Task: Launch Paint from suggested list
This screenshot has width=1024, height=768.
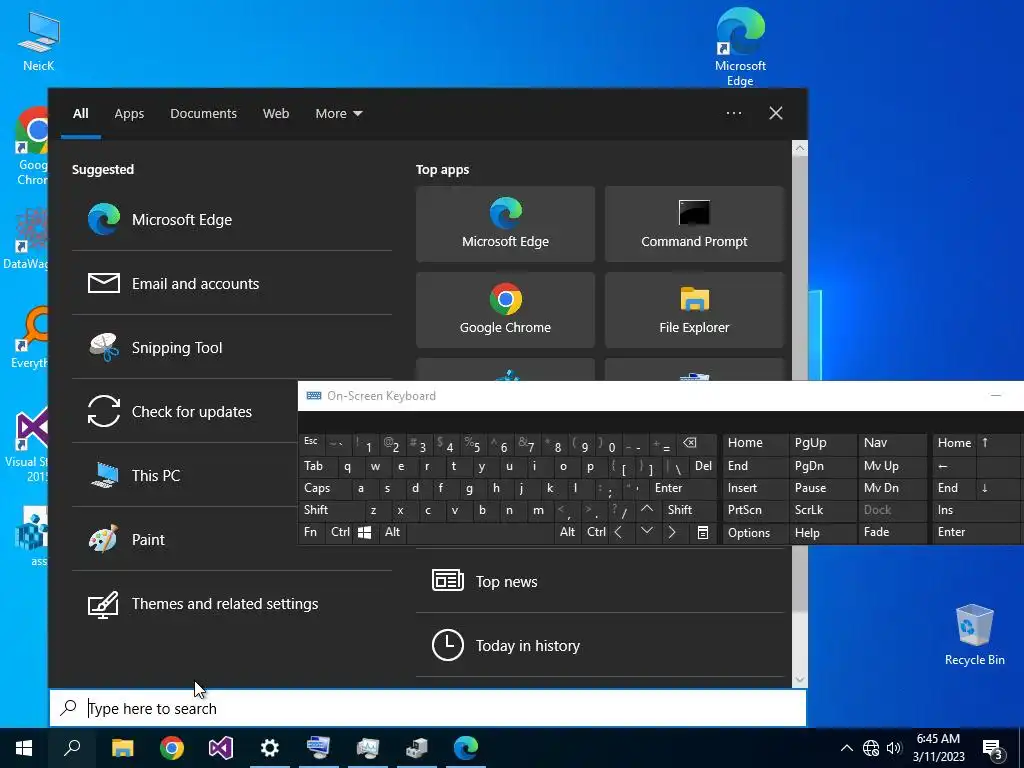Action: click(x=184, y=539)
